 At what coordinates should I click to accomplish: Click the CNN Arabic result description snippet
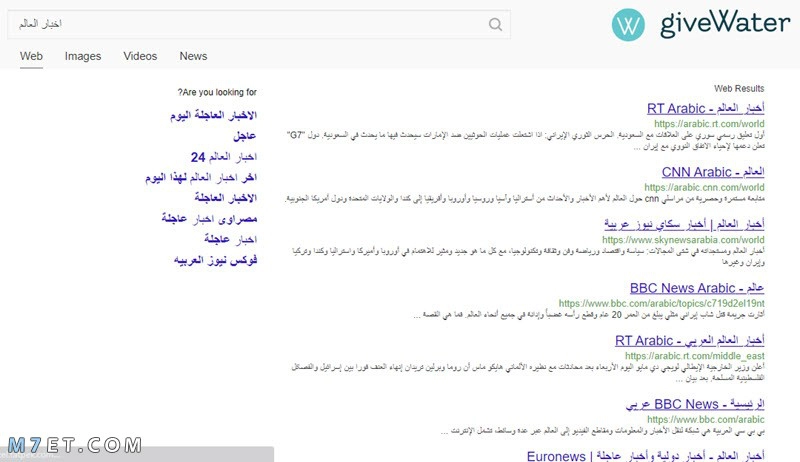[525, 198]
